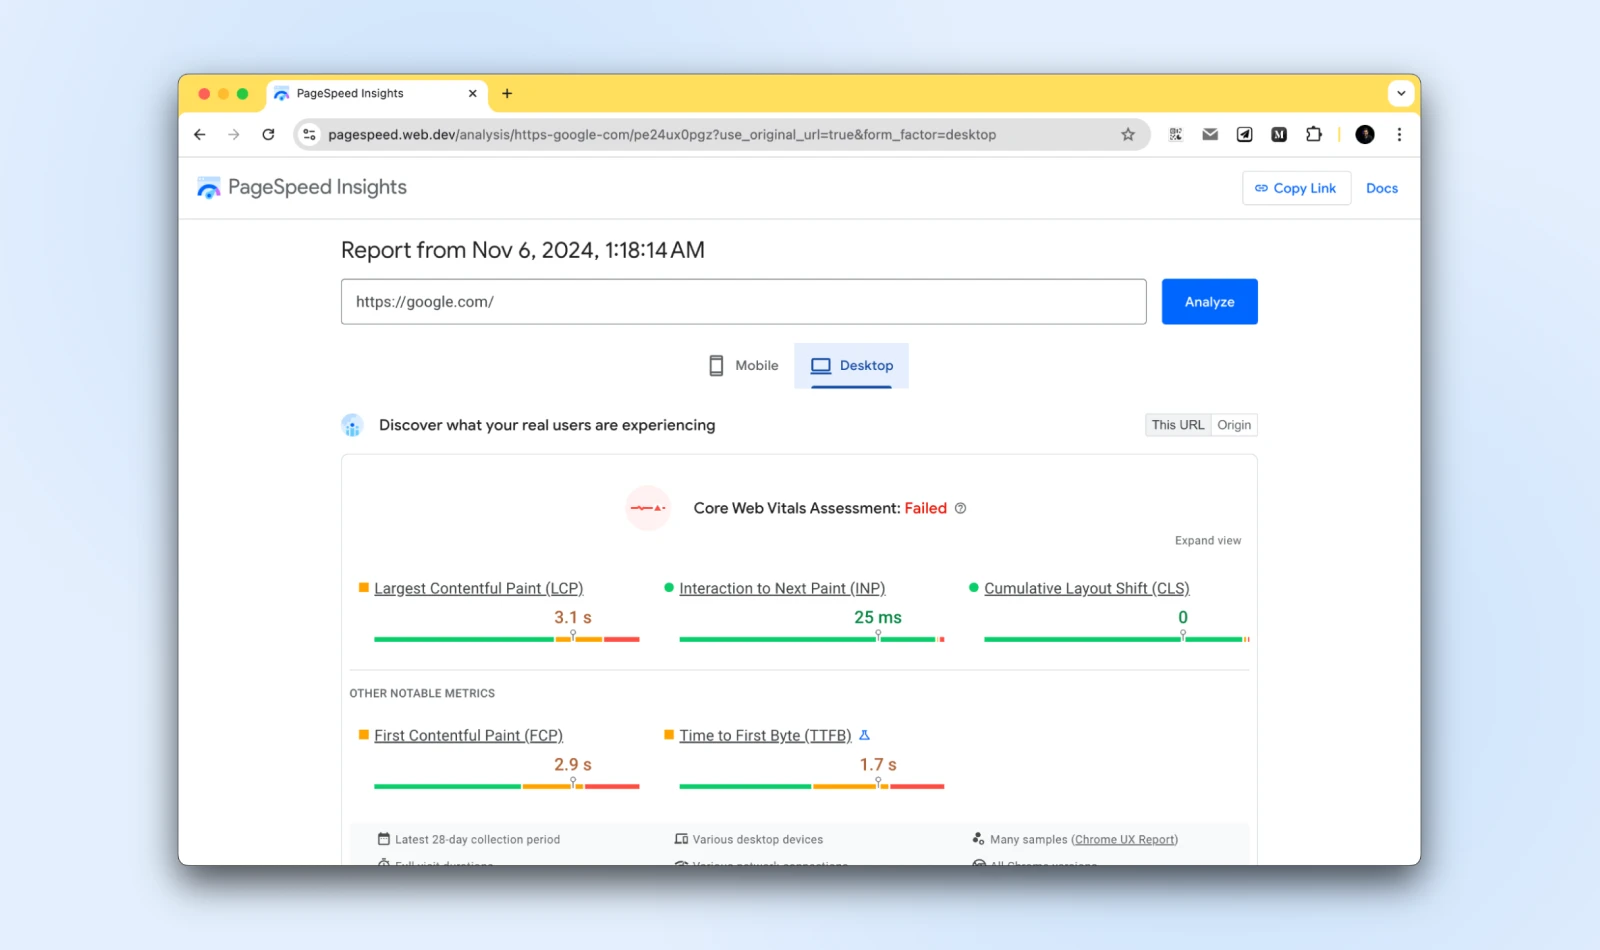Click Latest 28-day collection period text
This screenshot has width=1600, height=950.
477,840
